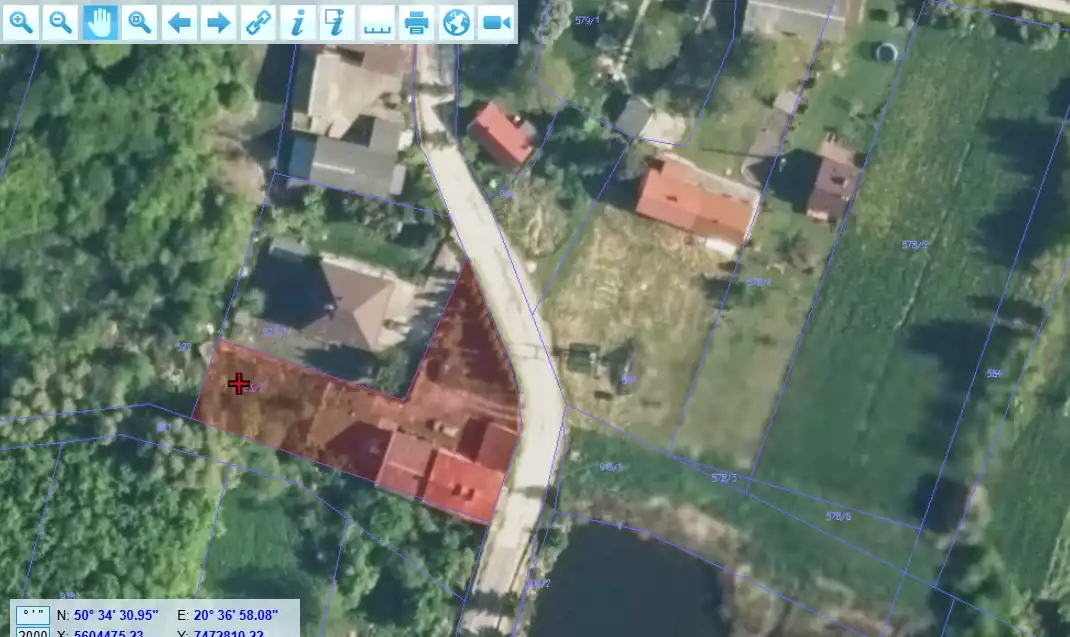1070x637 pixels.
Task: Click the zoom in magnifier tool
Action: click(22, 22)
